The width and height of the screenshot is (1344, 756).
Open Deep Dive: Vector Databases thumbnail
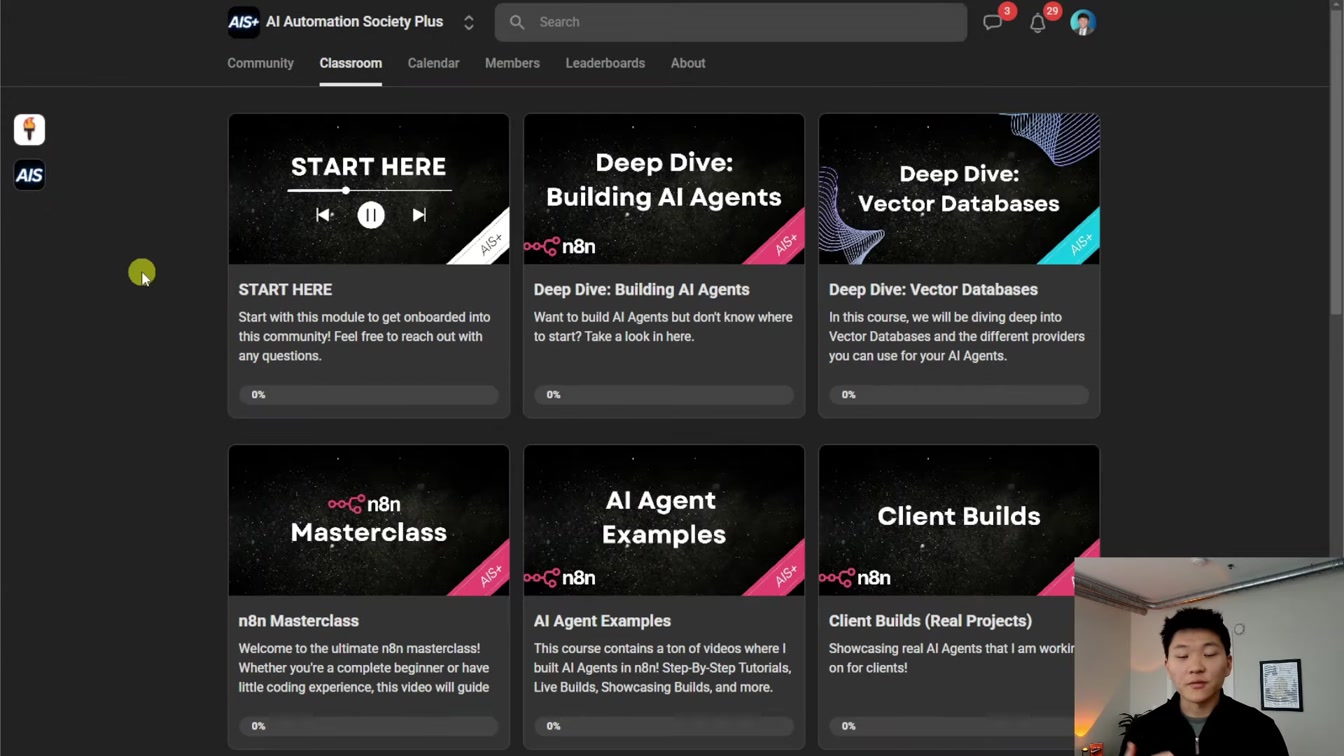click(x=959, y=189)
